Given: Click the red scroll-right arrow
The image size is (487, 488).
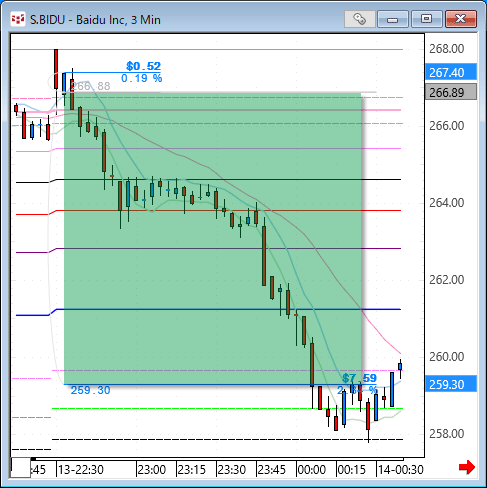Looking at the screenshot, I should point(467,467).
